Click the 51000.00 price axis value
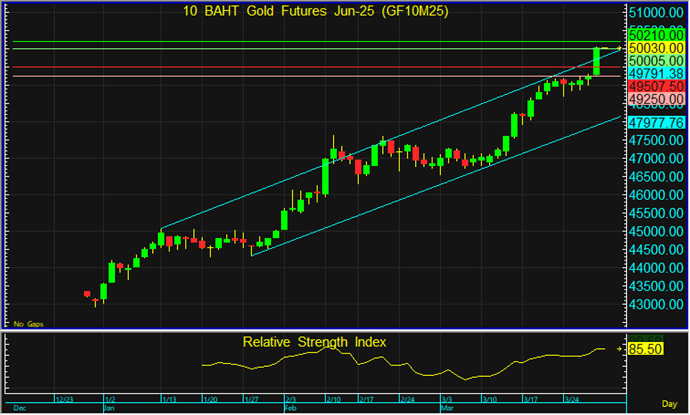 tap(656, 12)
